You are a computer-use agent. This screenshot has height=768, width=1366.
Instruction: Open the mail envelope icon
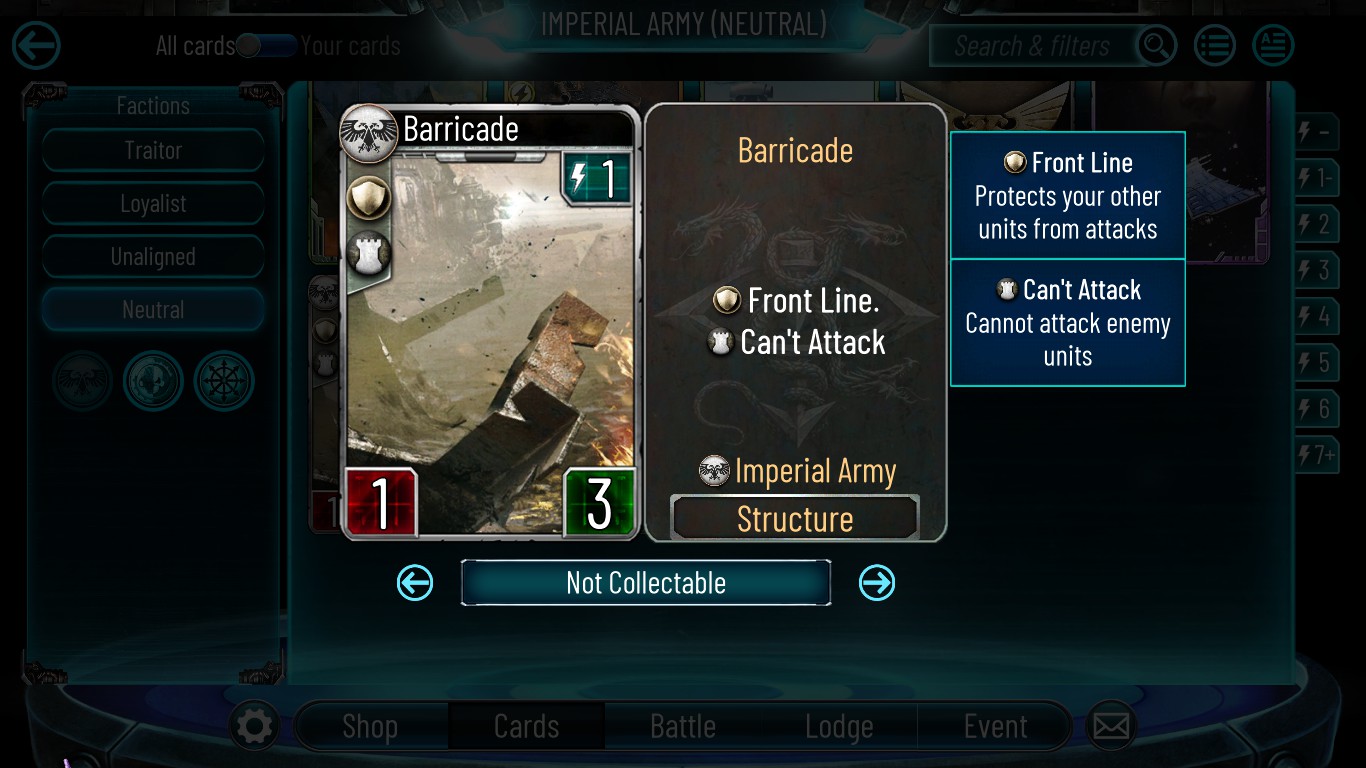[1111, 726]
